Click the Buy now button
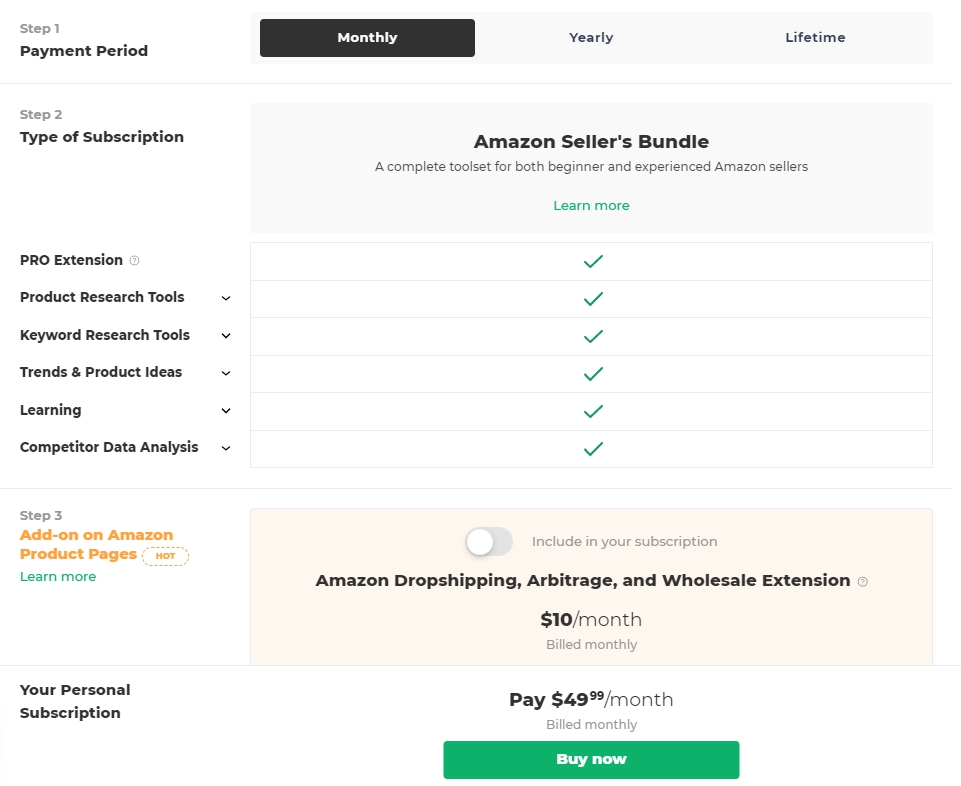This screenshot has height=786, width=961. click(591, 759)
